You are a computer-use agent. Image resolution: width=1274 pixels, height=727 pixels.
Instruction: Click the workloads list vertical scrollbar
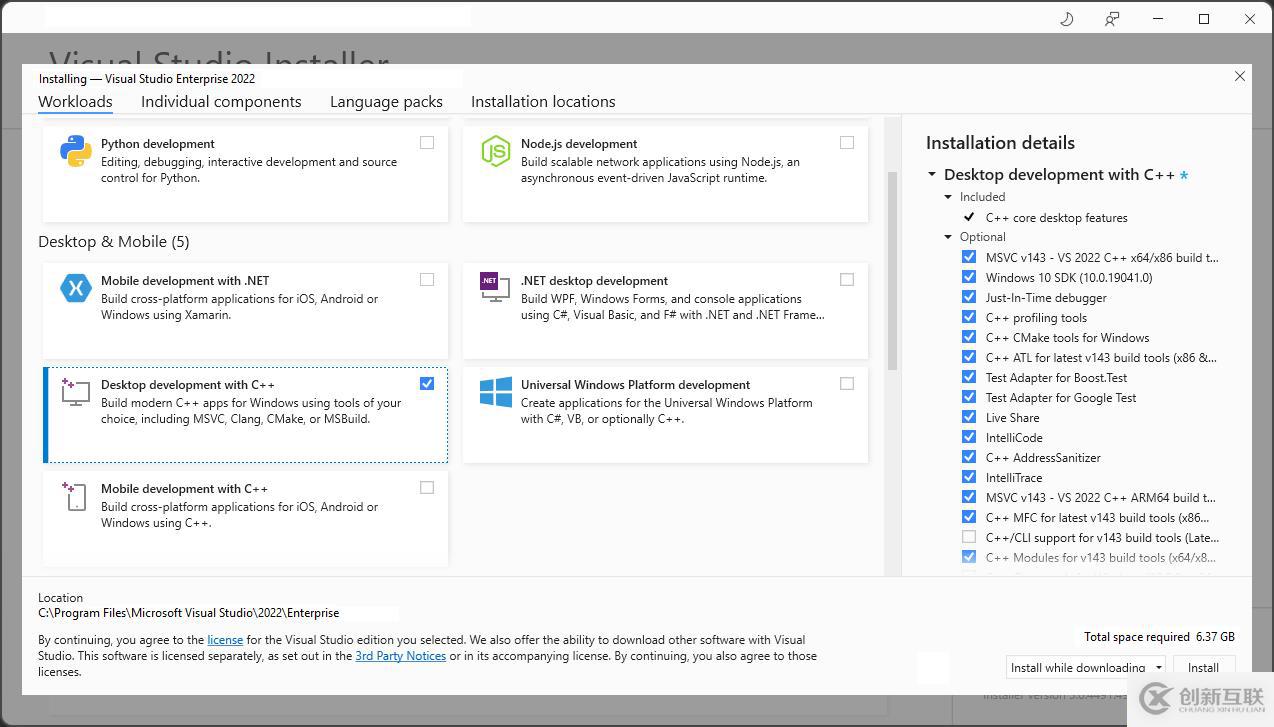pyautogui.click(x=892, y=270)
